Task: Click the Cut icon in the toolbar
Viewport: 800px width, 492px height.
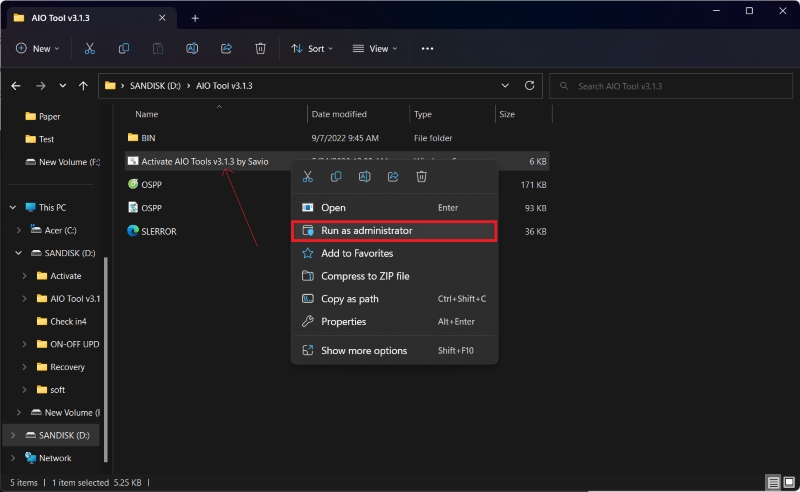Action: (x=90, y=48)
